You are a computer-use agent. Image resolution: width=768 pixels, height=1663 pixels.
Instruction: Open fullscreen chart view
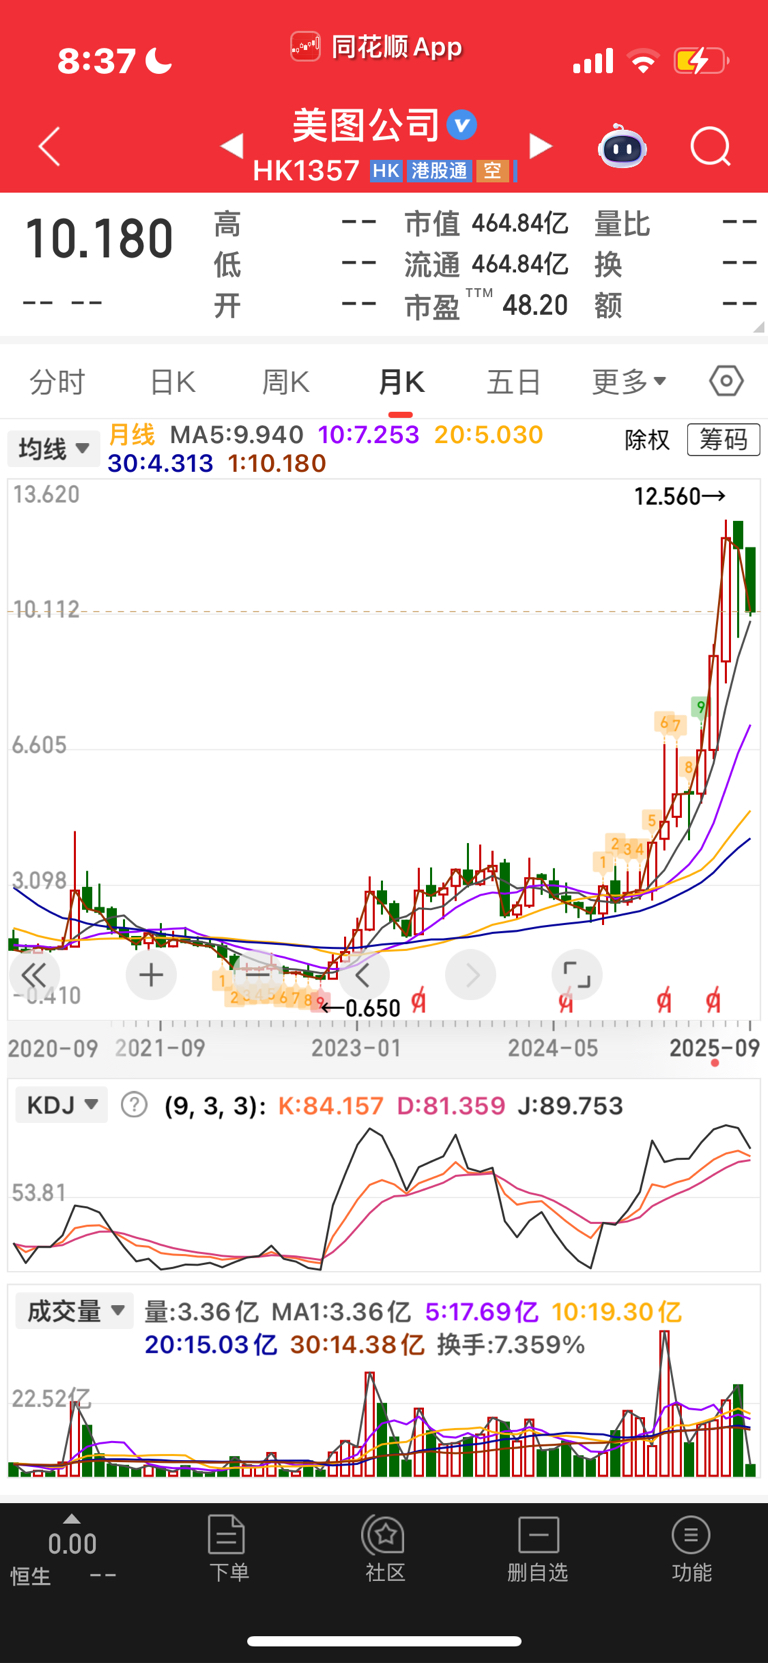point(577,975)
